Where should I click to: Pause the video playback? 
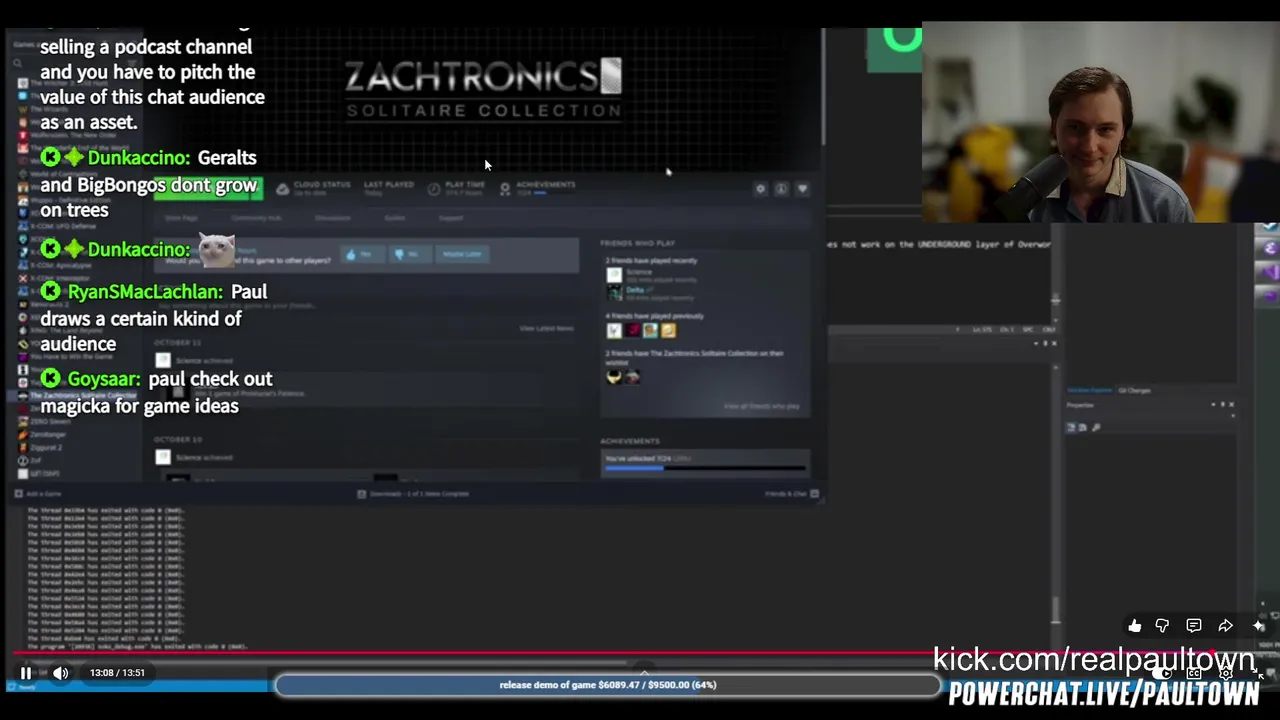pyautogui.click(x=26, y=673)
